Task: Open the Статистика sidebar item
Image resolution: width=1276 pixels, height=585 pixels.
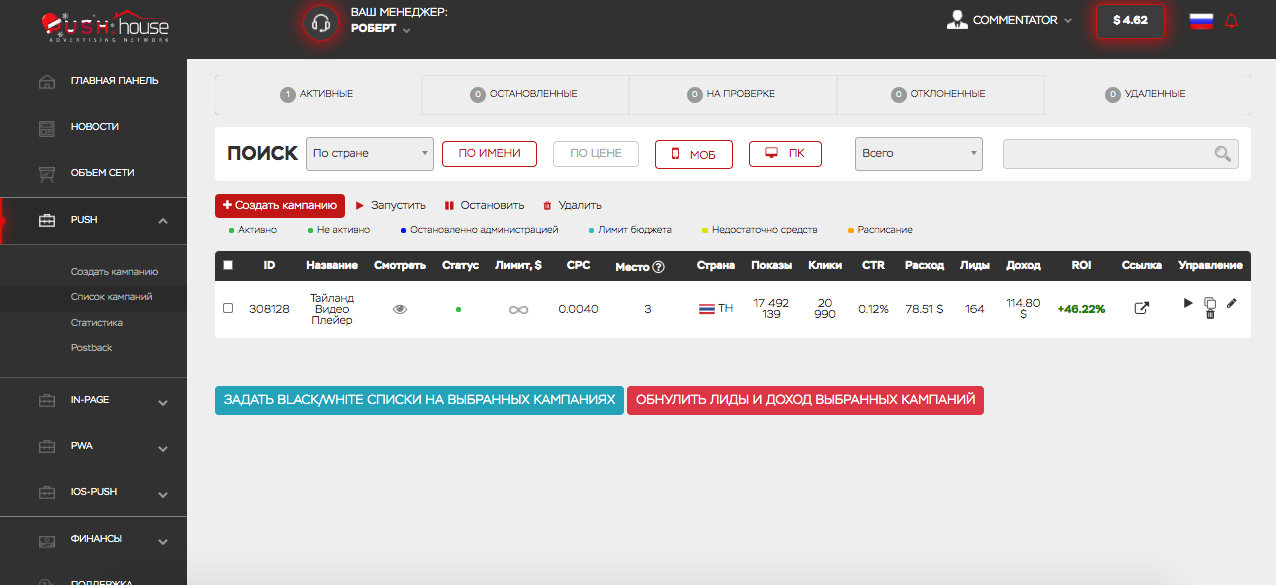Action: click(x=96, y=323)
